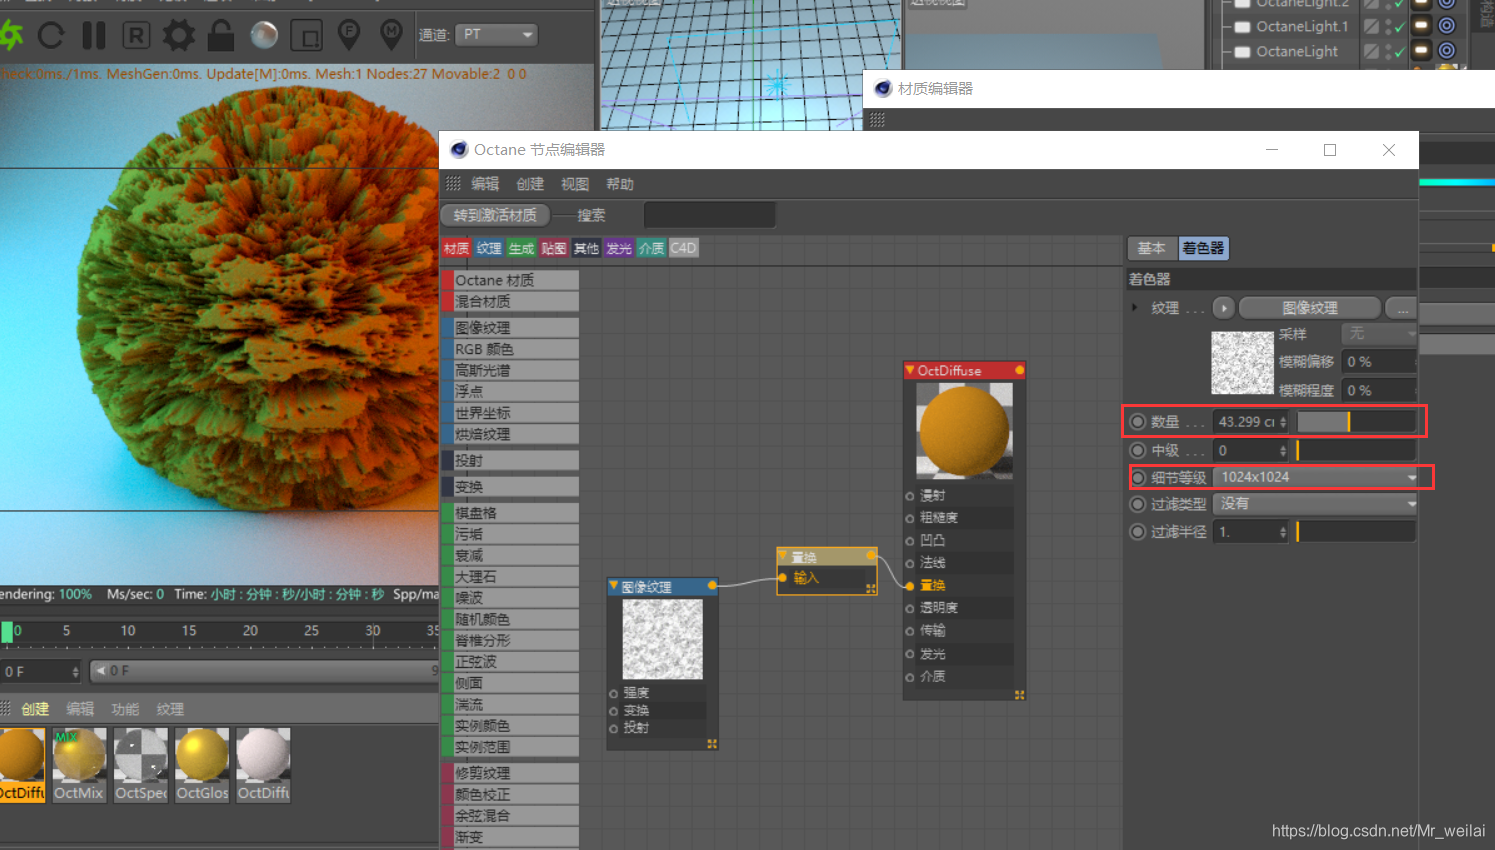This screenshot has width=1495, height=850.
Task: Toggle the 过滤类型 animation radio dot
Action: tap(1138, 504)
